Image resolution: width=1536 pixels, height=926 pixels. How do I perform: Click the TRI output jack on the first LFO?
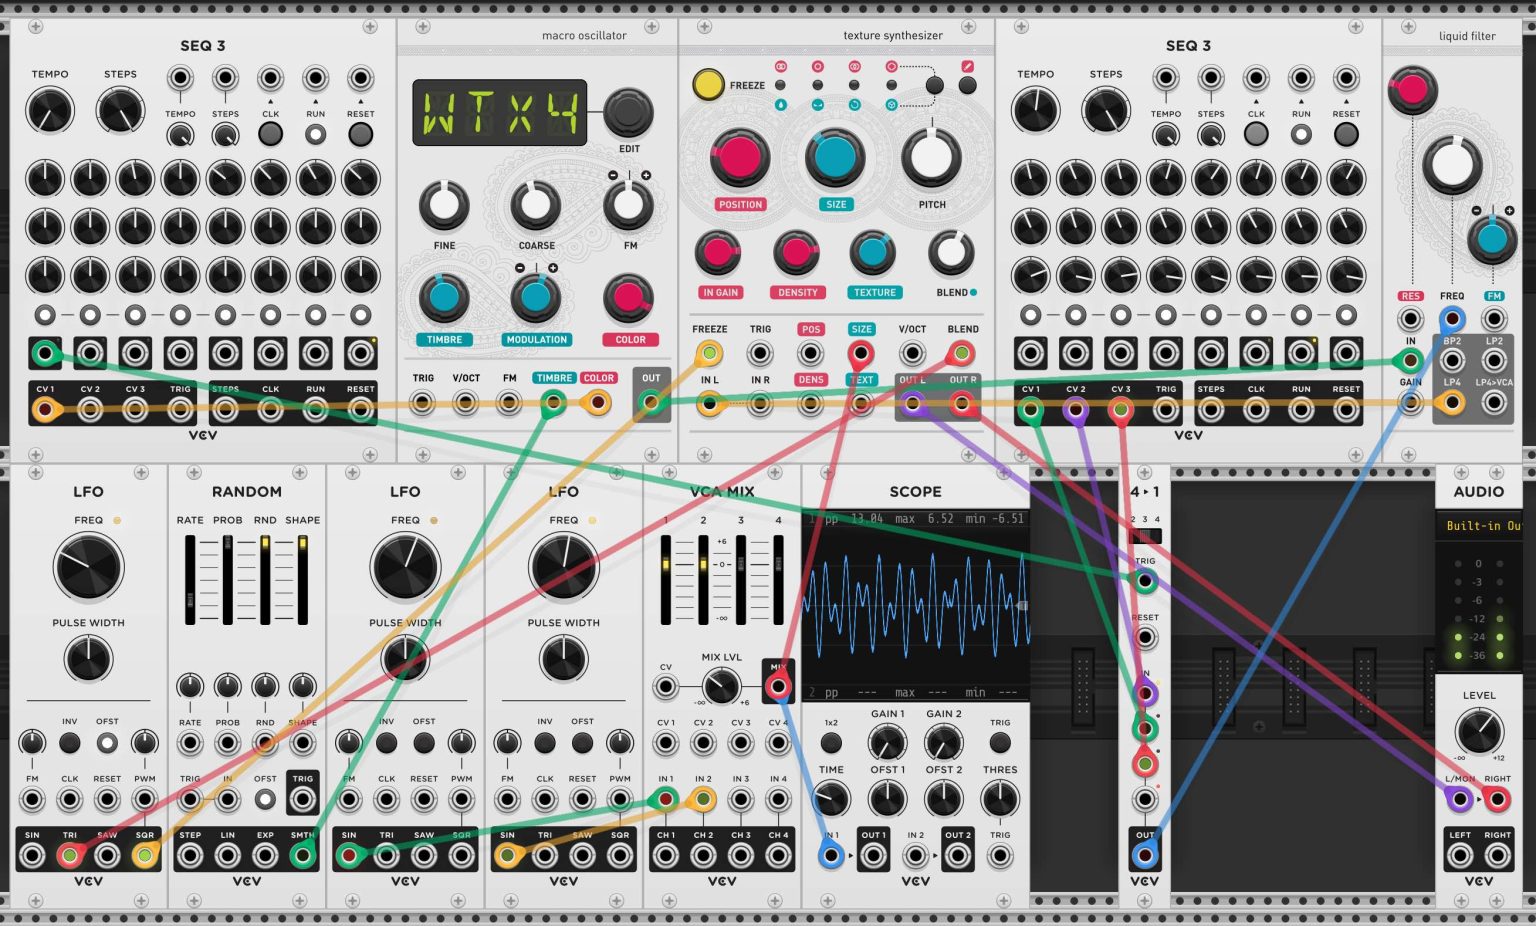click(70, 855)
